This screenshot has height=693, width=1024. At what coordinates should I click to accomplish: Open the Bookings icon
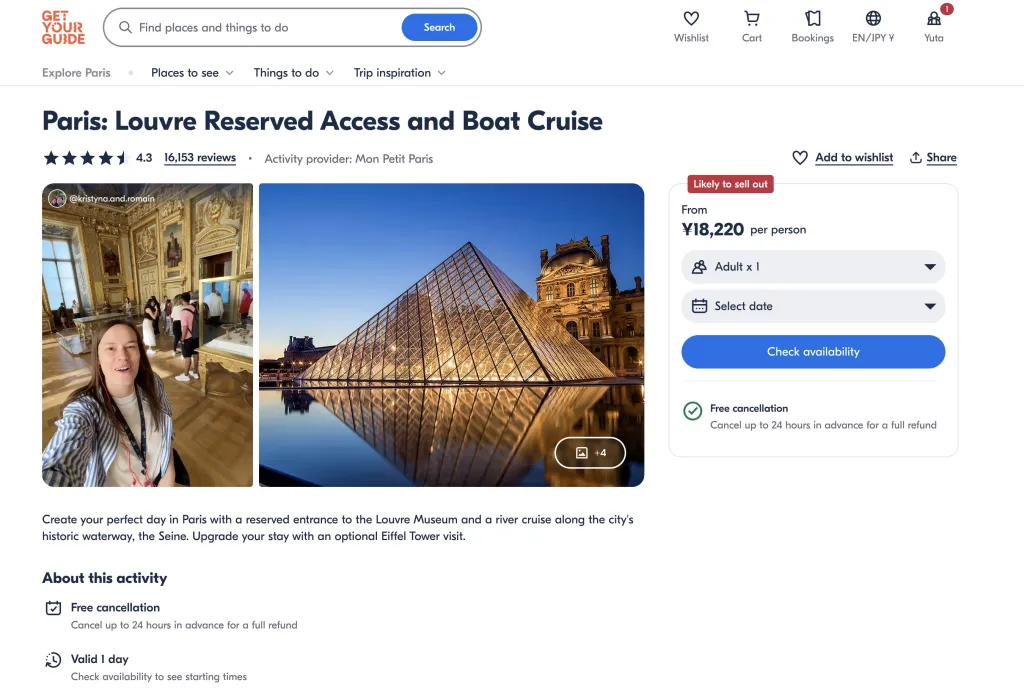tap(812, 19)
